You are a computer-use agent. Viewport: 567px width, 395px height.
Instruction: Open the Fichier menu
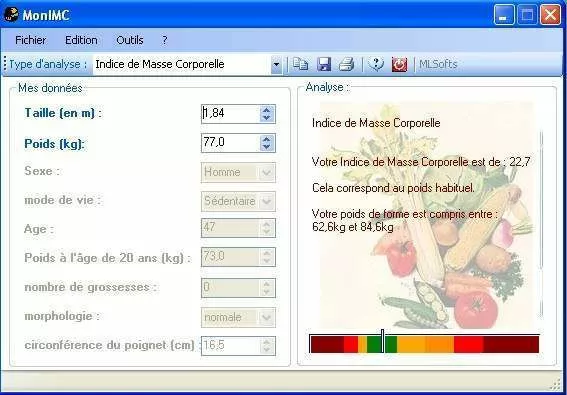[30, 40]
